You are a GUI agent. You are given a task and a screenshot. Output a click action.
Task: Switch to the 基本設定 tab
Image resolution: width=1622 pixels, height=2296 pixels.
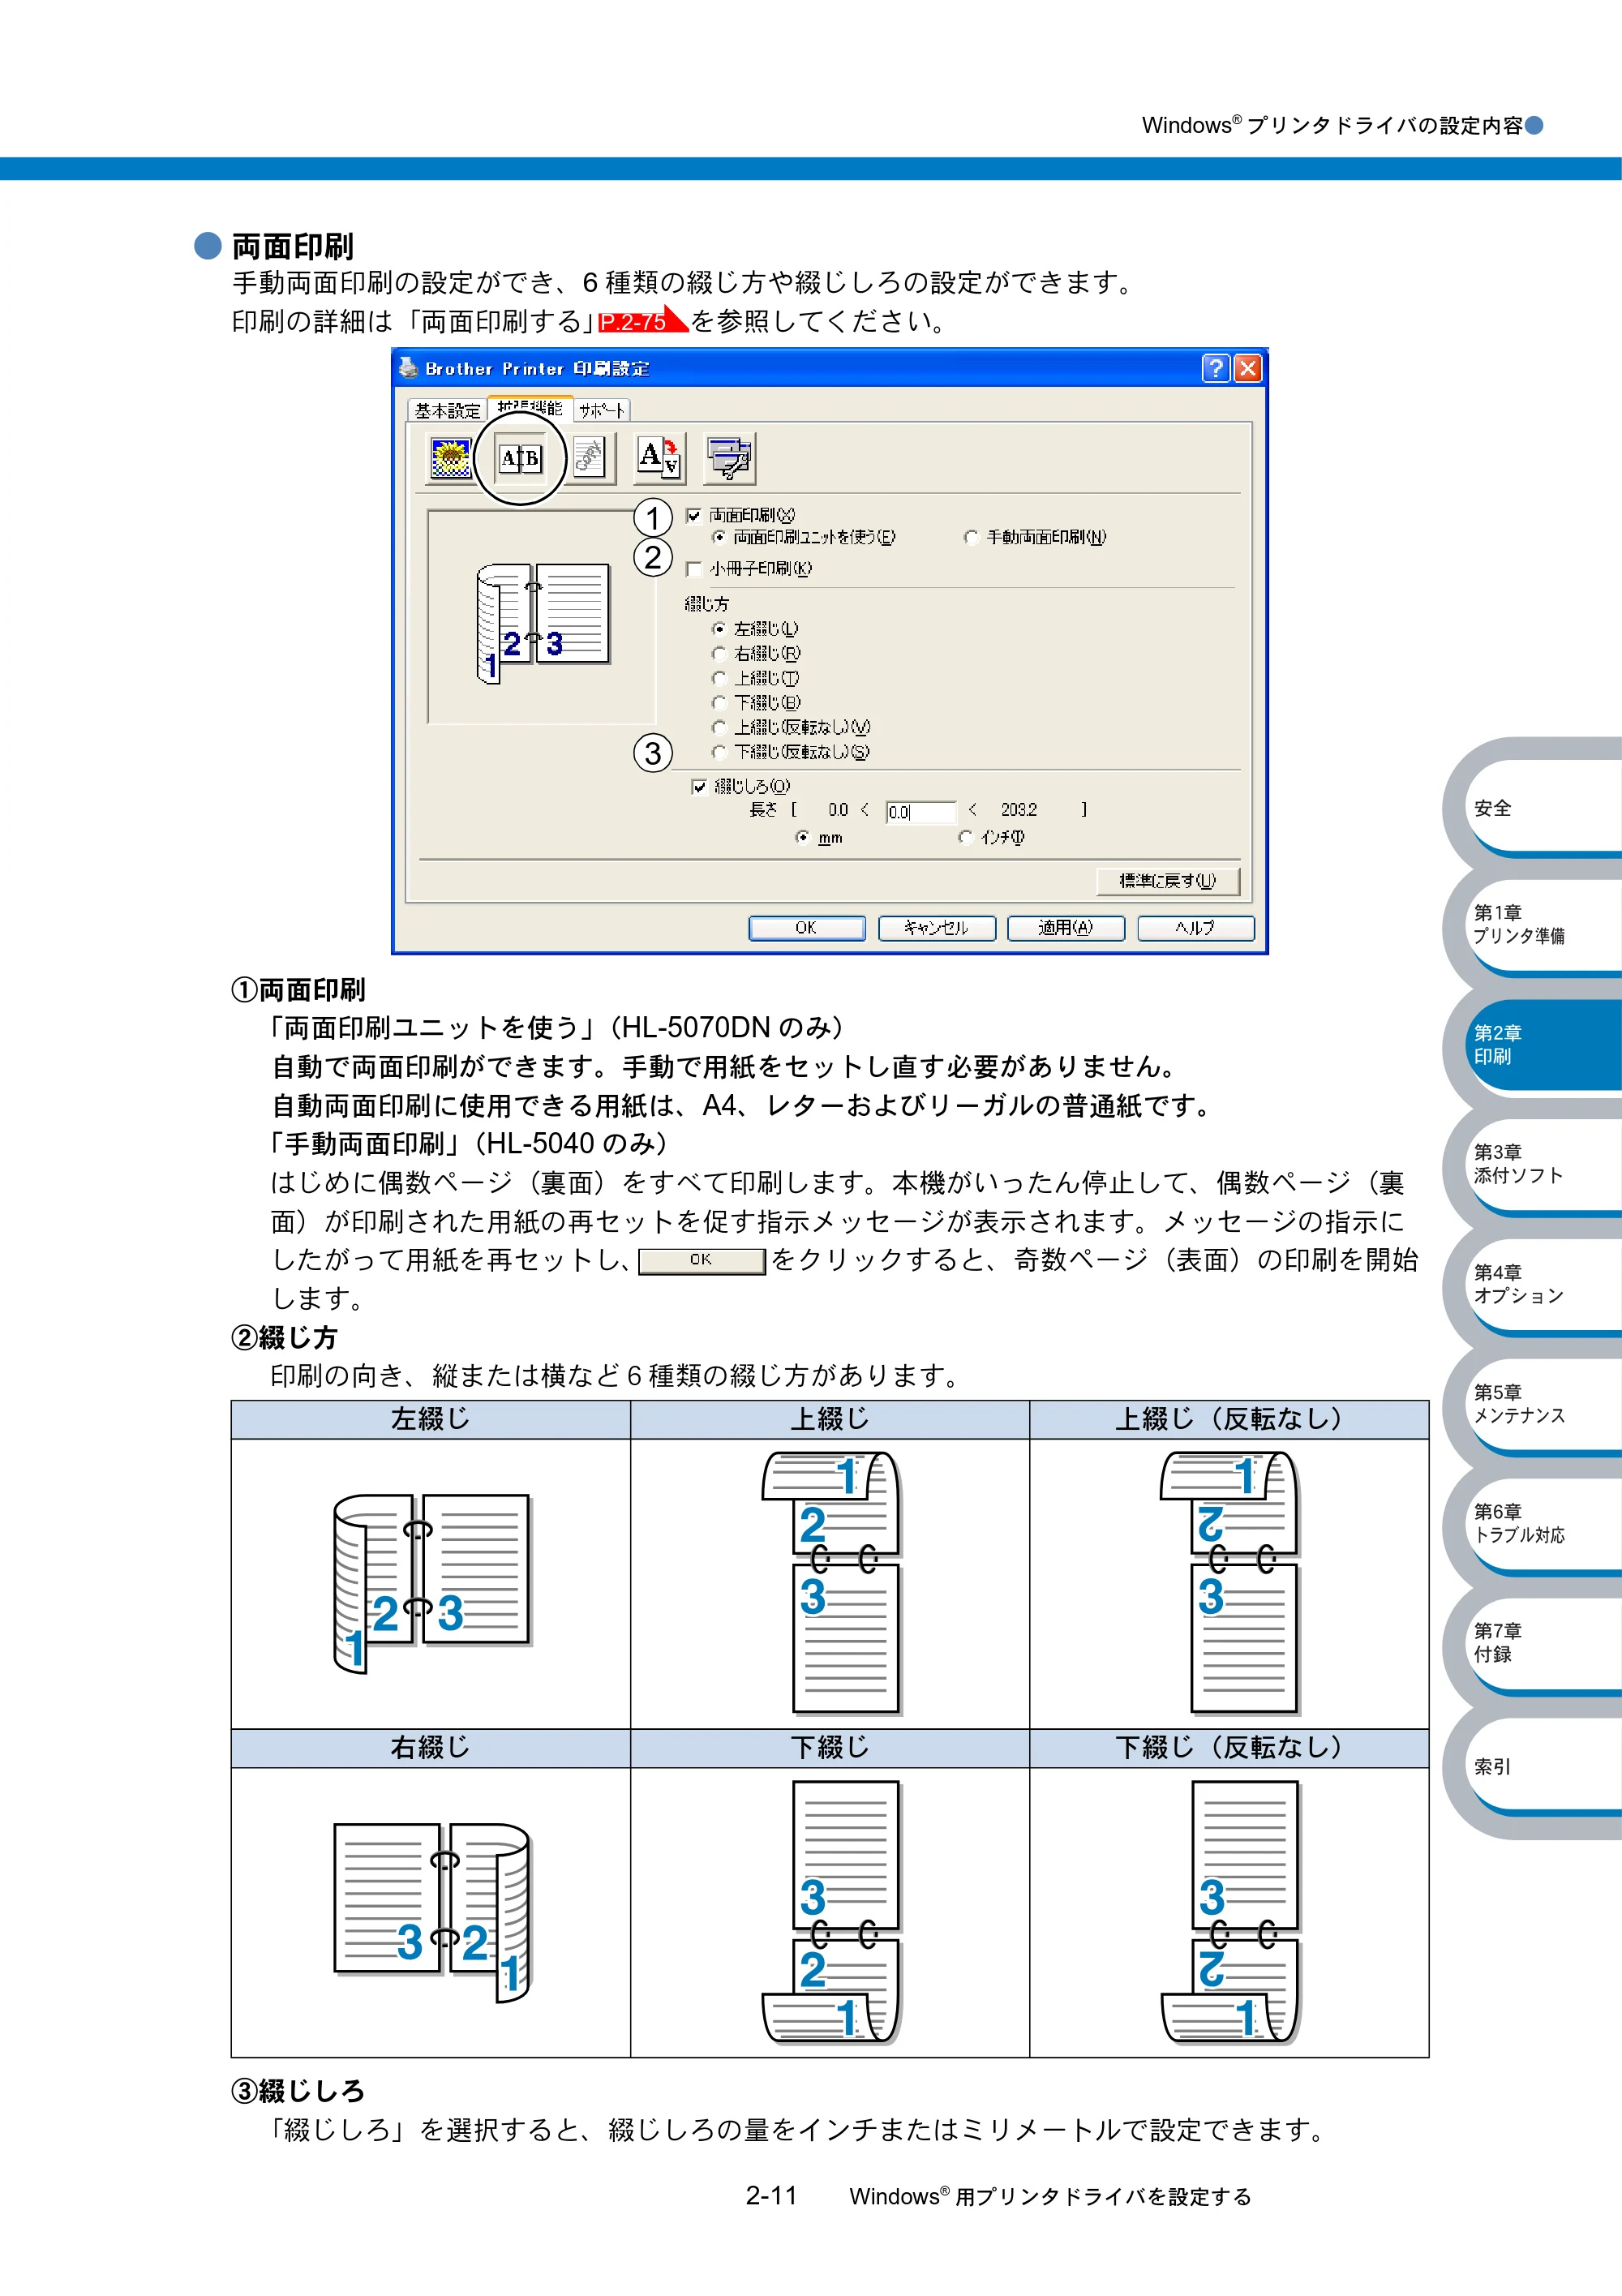(447, 411)
